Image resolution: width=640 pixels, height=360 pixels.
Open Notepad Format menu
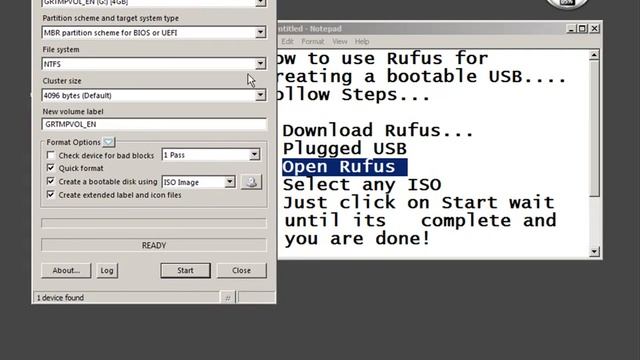tap(313, 42)
